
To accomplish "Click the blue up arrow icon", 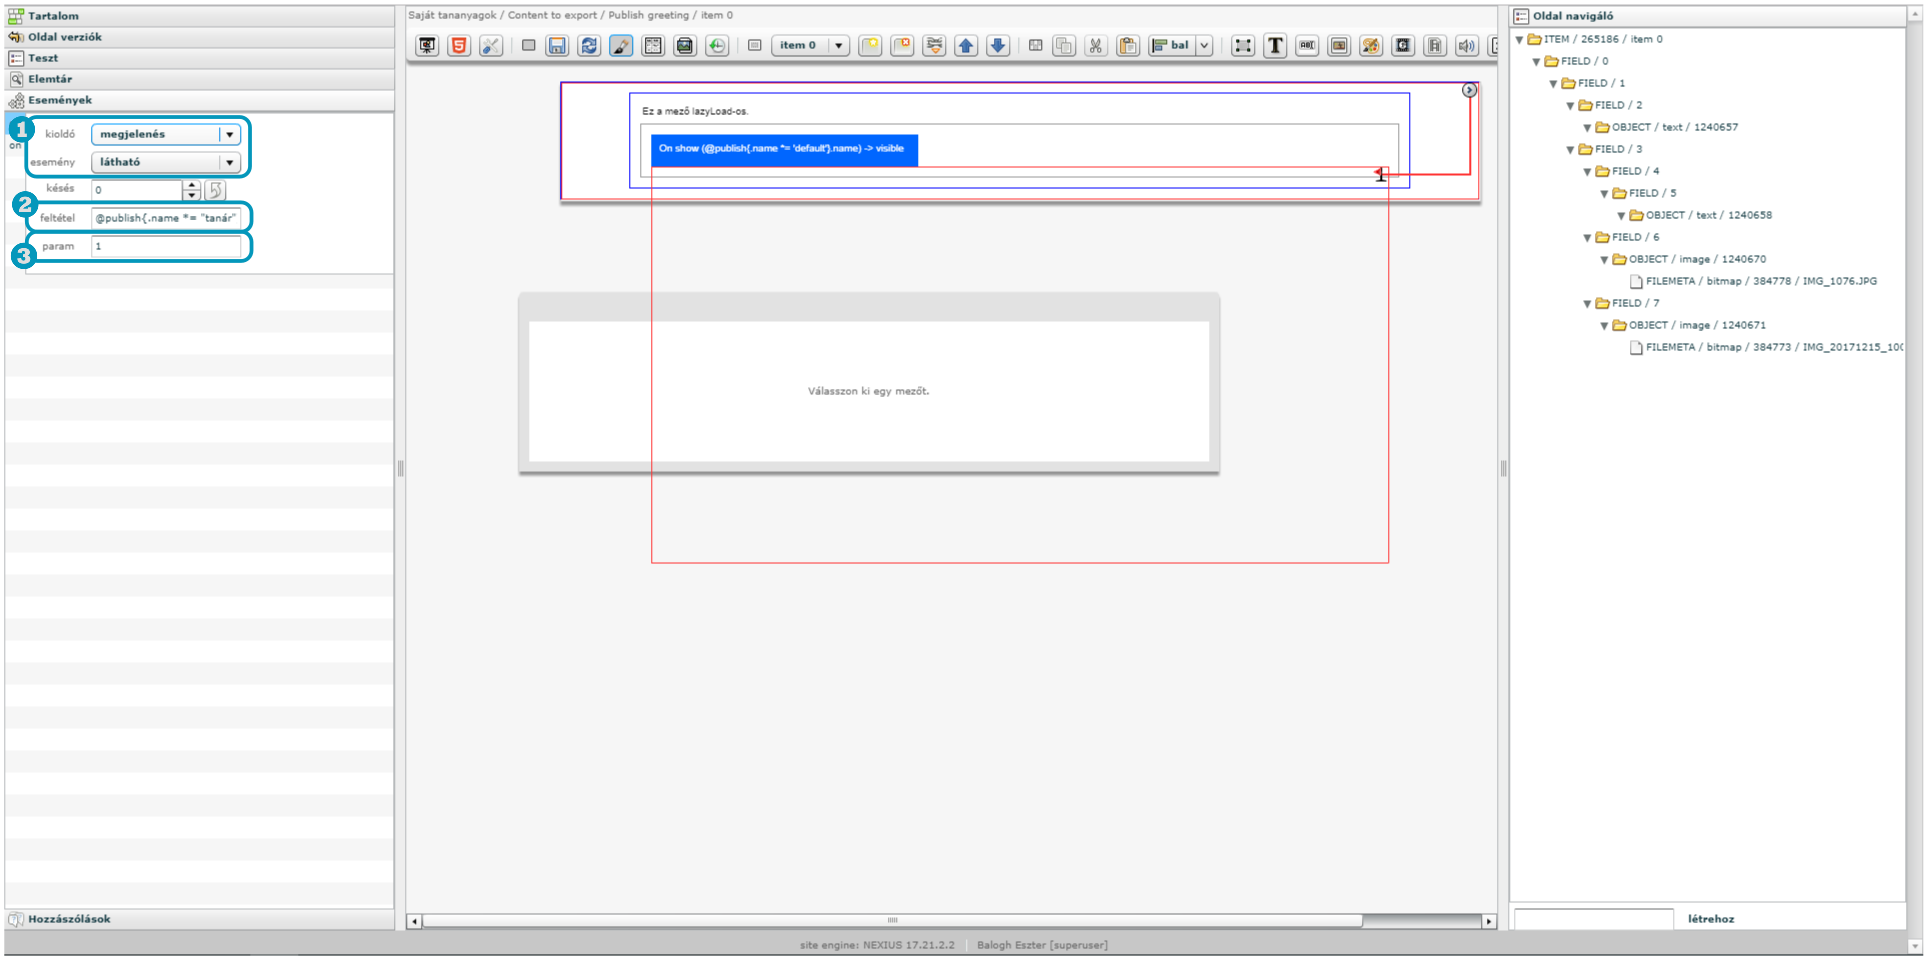I will [x=966, y=46].
